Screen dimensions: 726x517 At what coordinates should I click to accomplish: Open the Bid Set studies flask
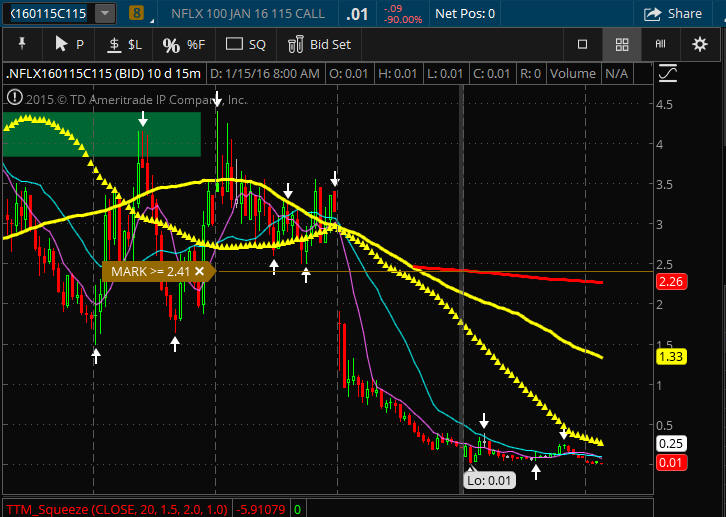[x=319, y=44]
